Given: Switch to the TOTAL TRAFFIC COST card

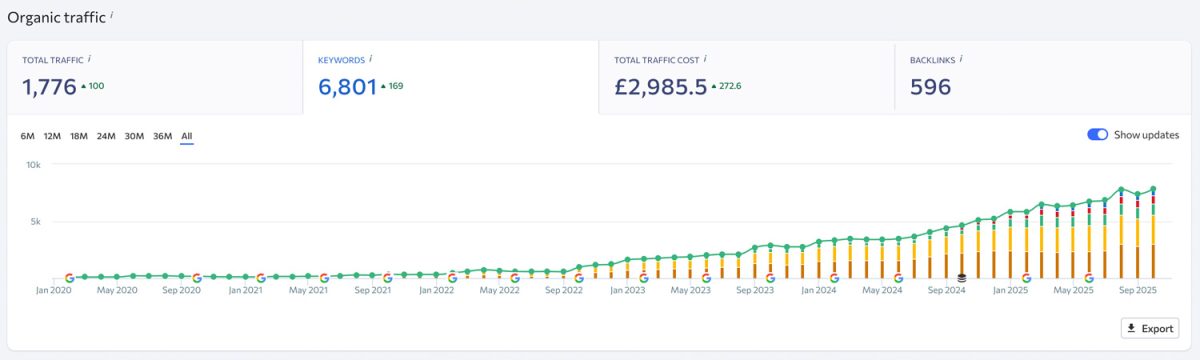Looking at the screenshot, I should (x=746, y=78).
